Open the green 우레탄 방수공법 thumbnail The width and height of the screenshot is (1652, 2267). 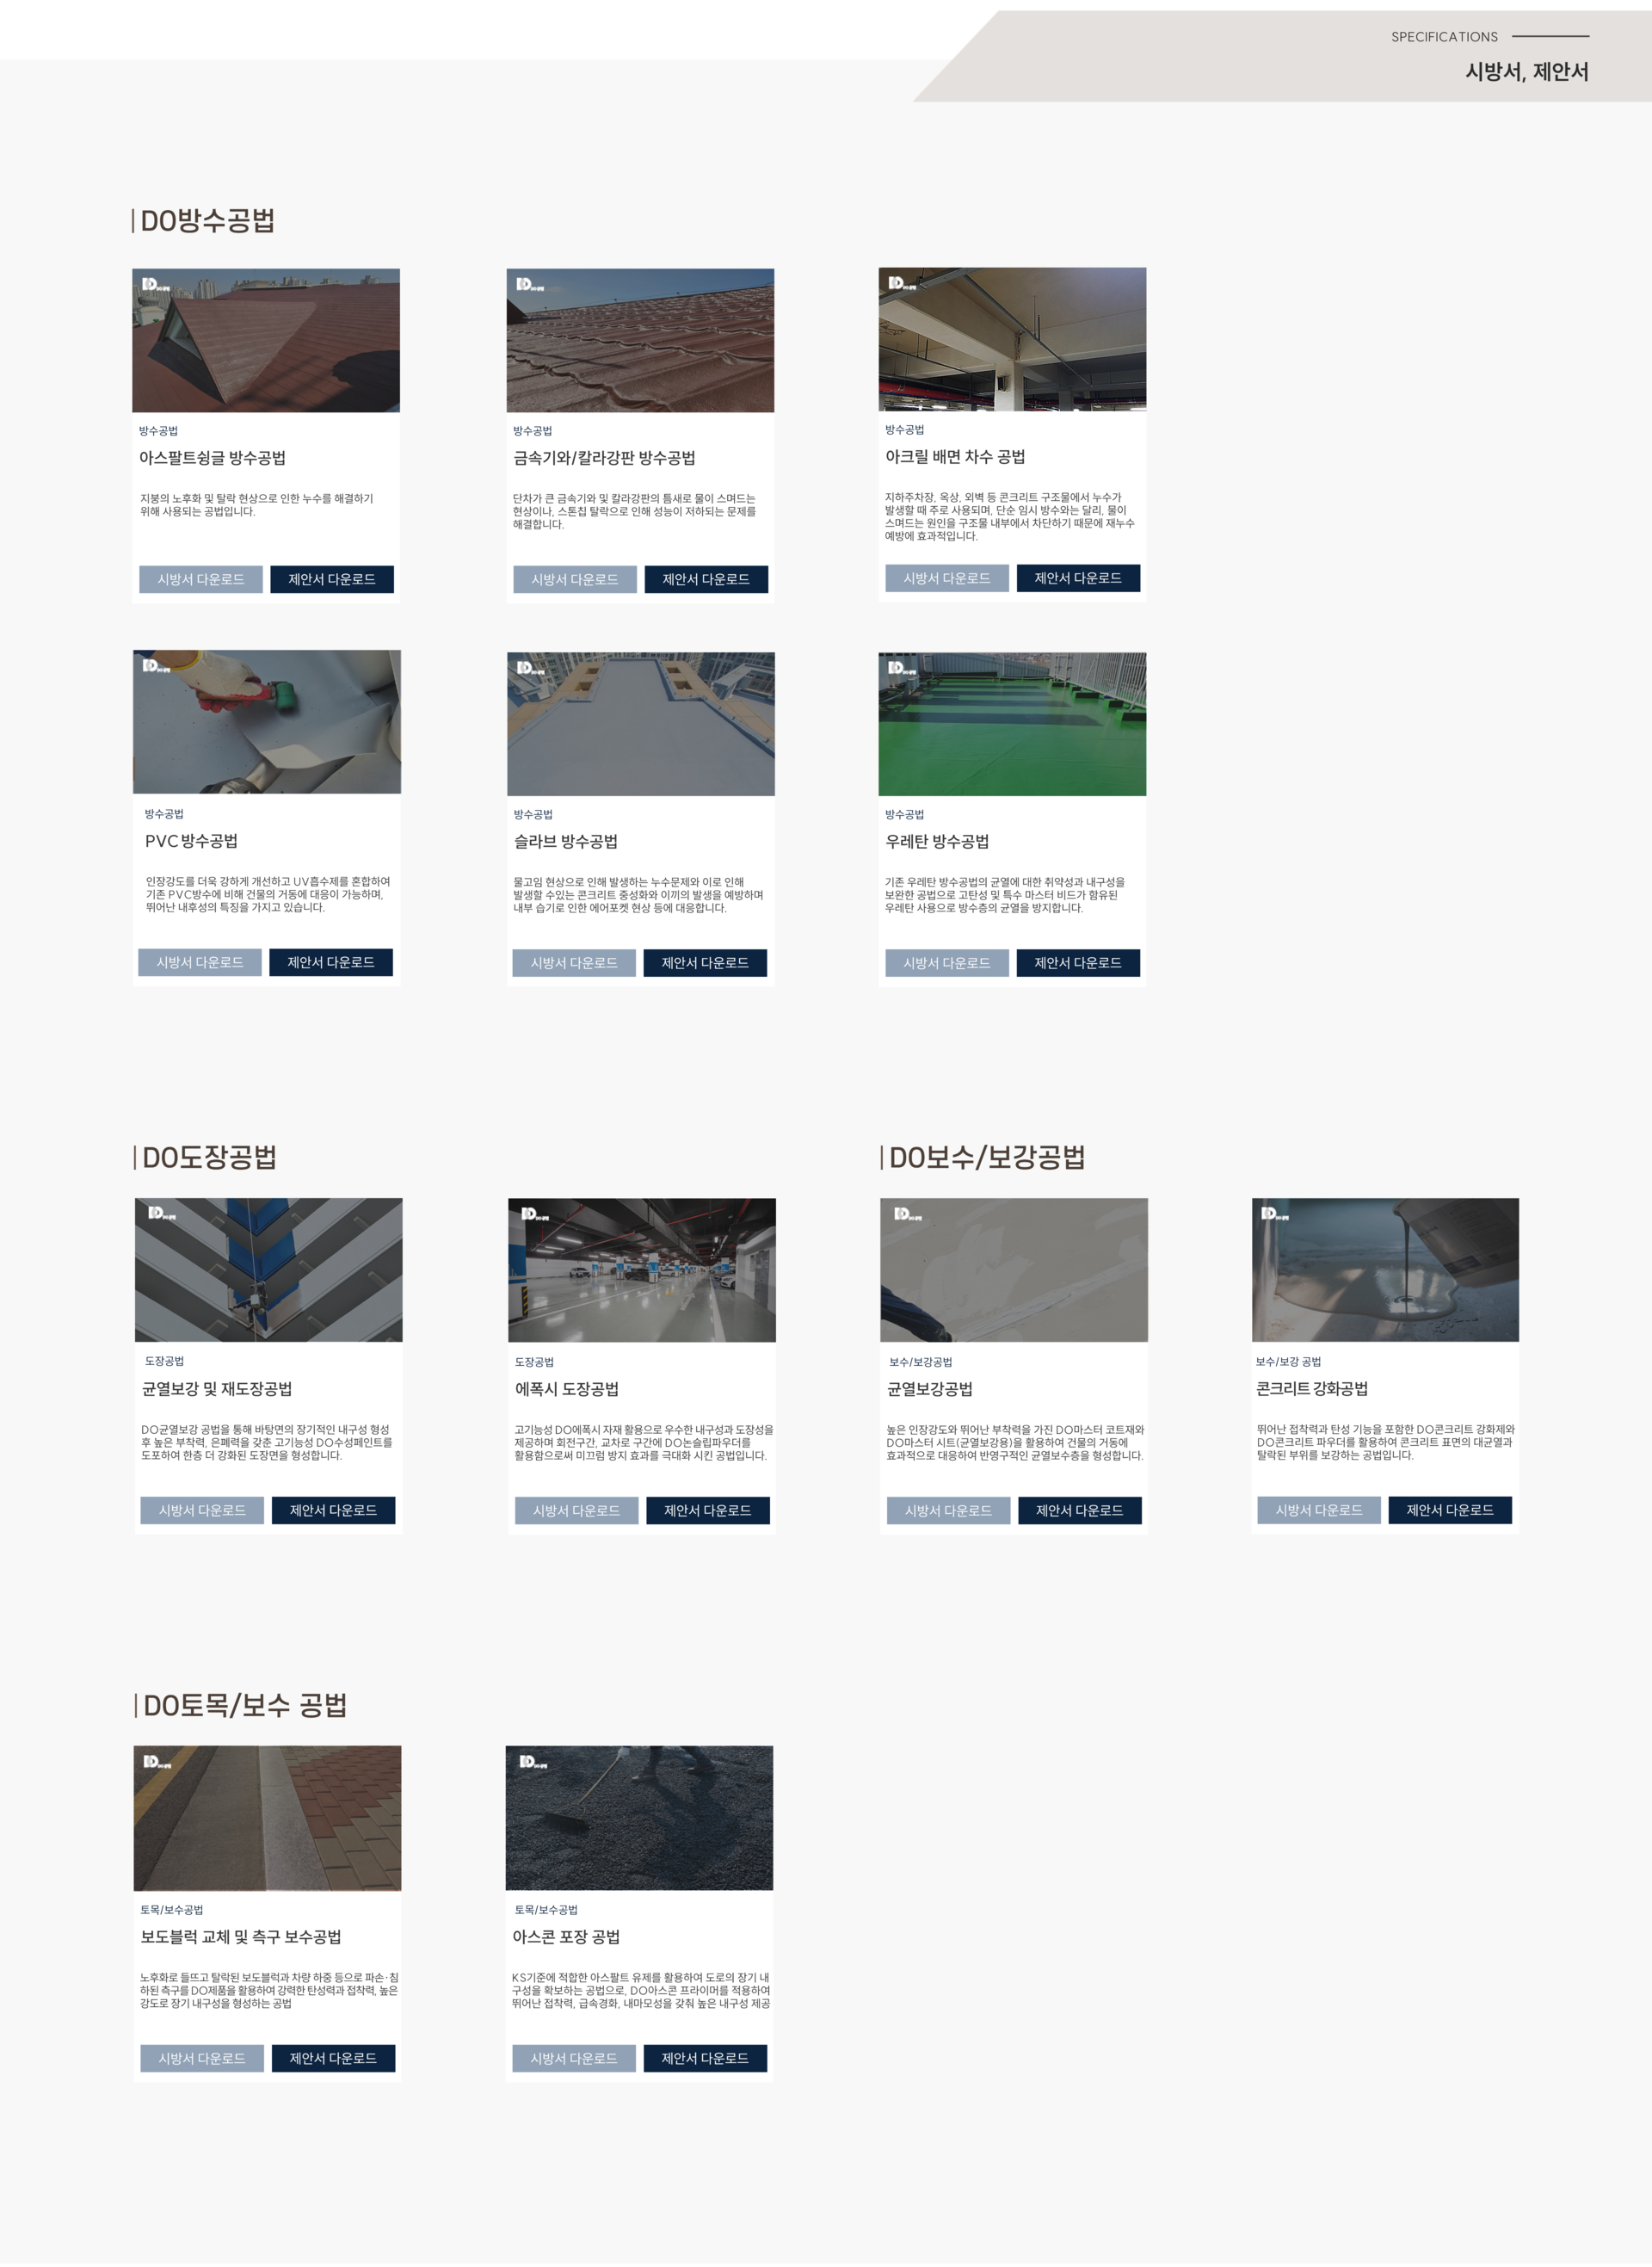click(1012, 724)
